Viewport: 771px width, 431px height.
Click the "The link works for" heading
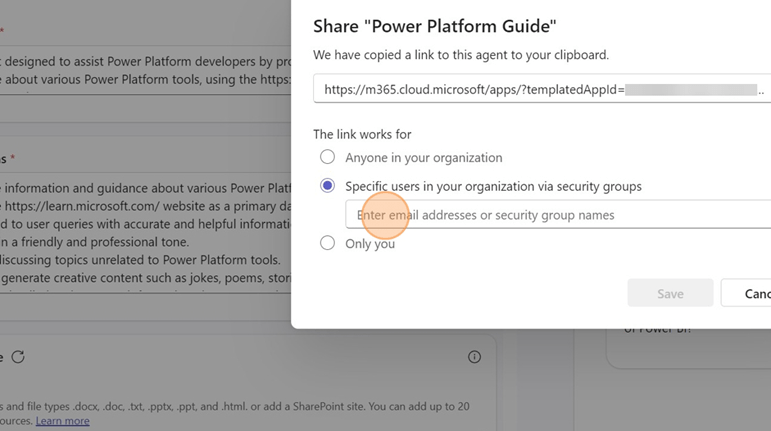click(362, 134)
